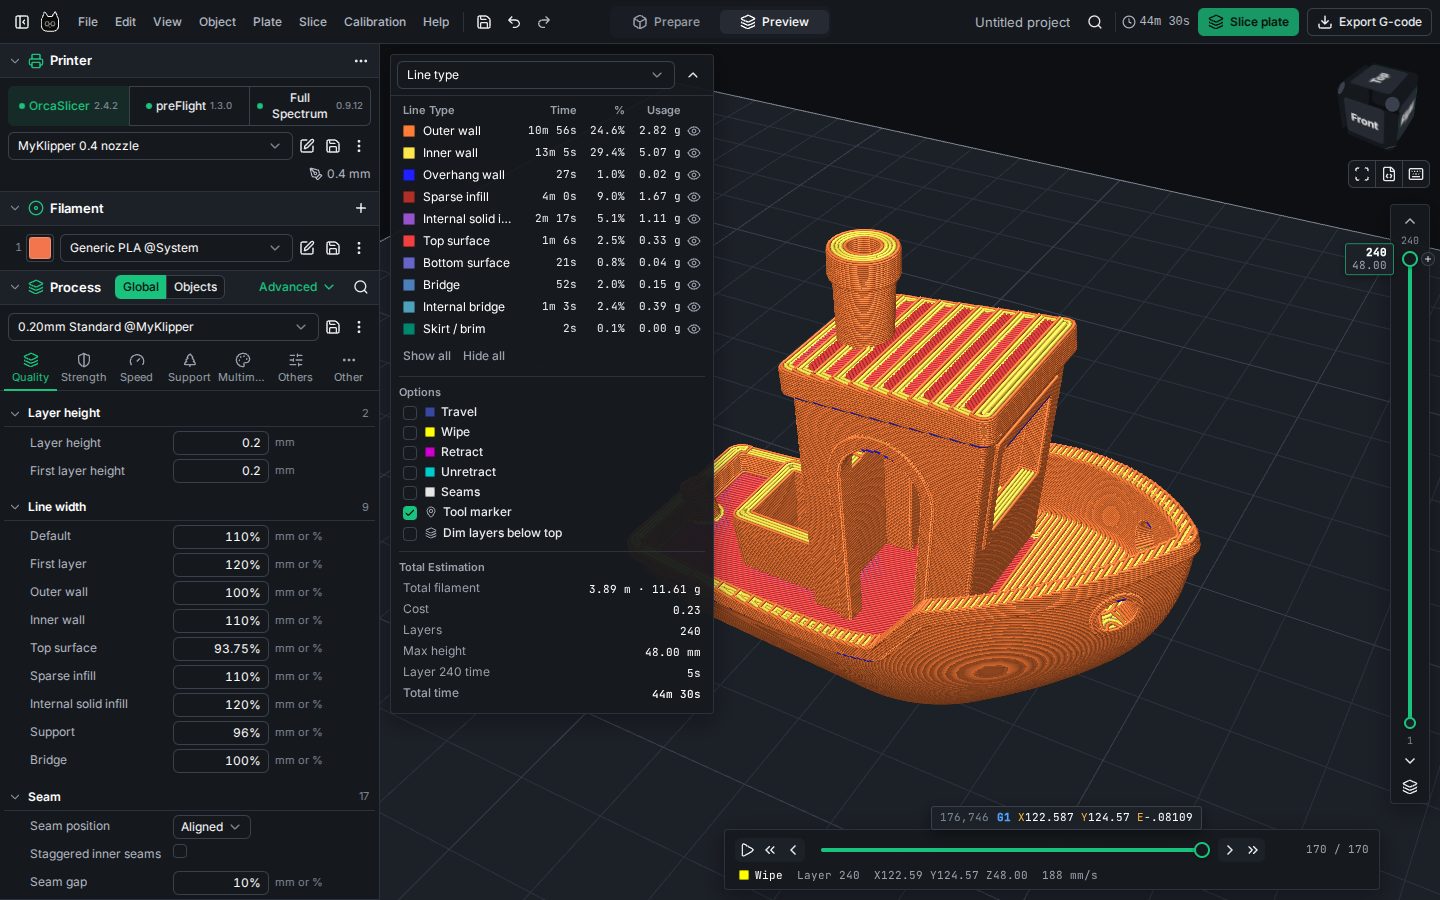Play the toolpath preview animation
The height and width of the screenshot is (900, 1440).
coord(747,850)
